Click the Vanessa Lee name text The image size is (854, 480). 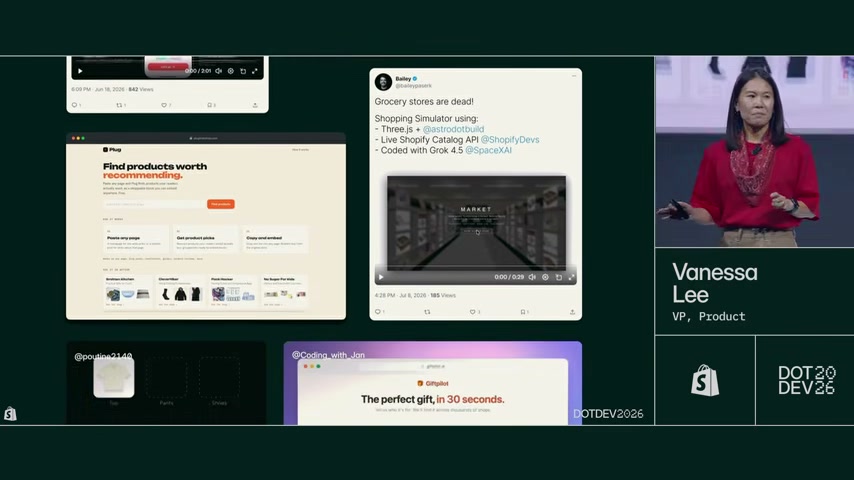(x=715, y=283)
